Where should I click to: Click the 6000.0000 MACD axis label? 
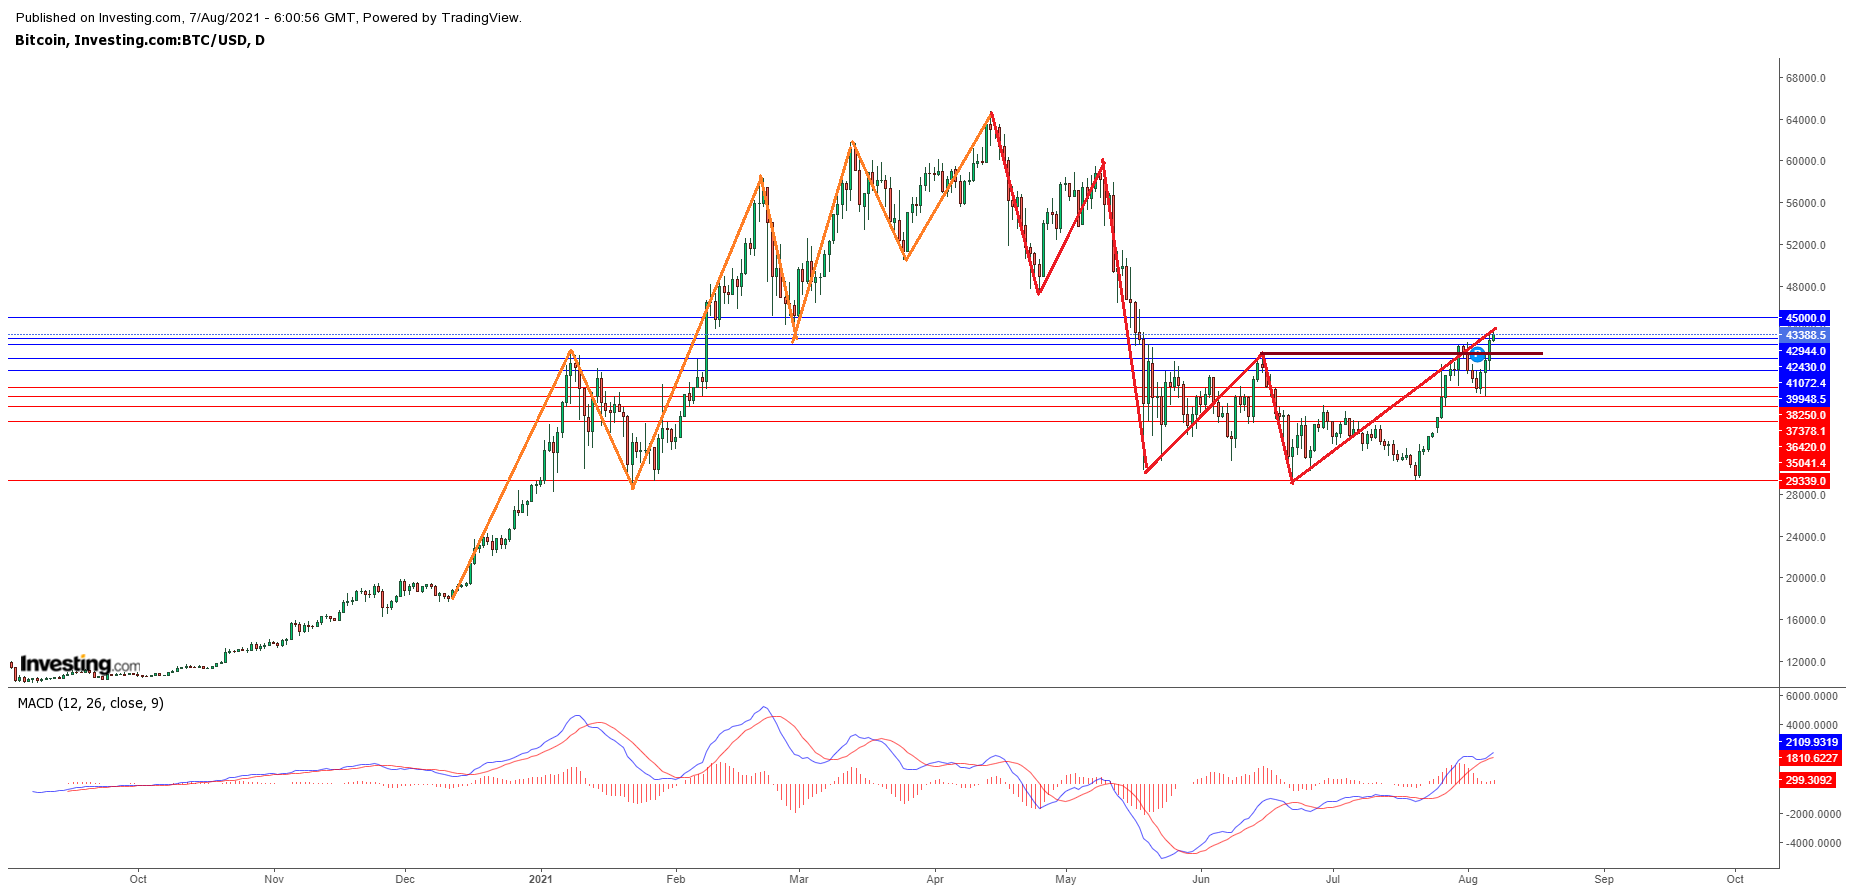1811,696
